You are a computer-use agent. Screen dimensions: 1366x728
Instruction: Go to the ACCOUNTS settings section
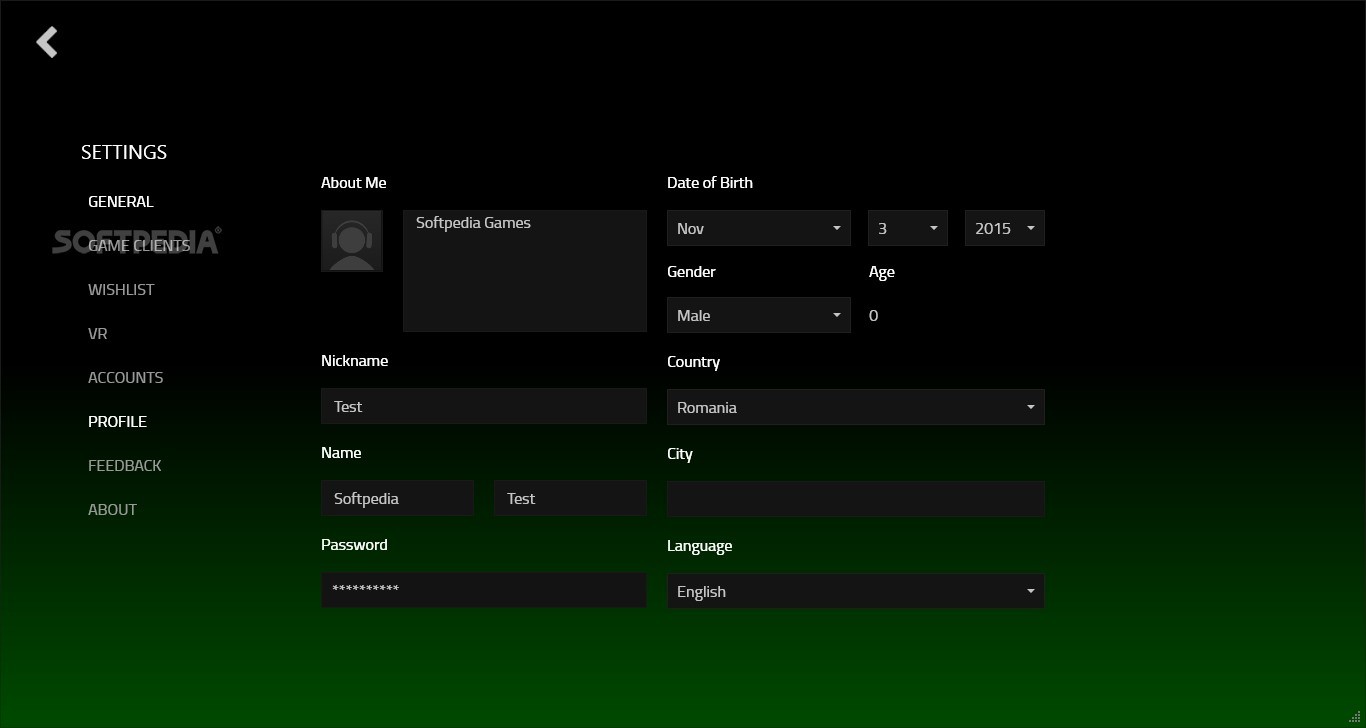(125, 377)
